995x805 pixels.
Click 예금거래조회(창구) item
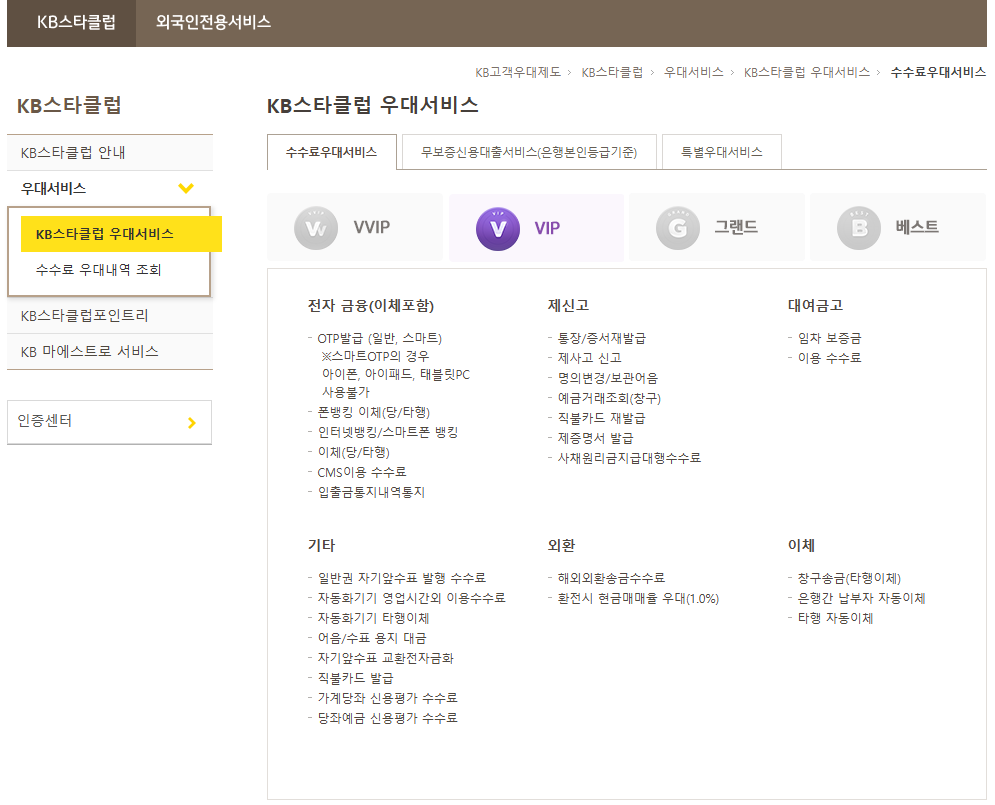point(609,398)
